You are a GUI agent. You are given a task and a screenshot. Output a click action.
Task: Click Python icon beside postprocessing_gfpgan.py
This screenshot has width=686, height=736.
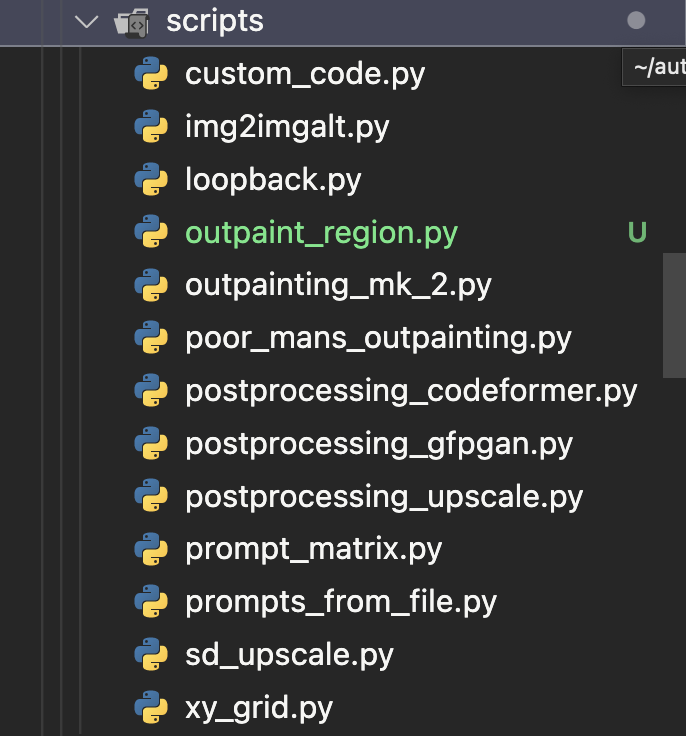(x=150, y=444)
